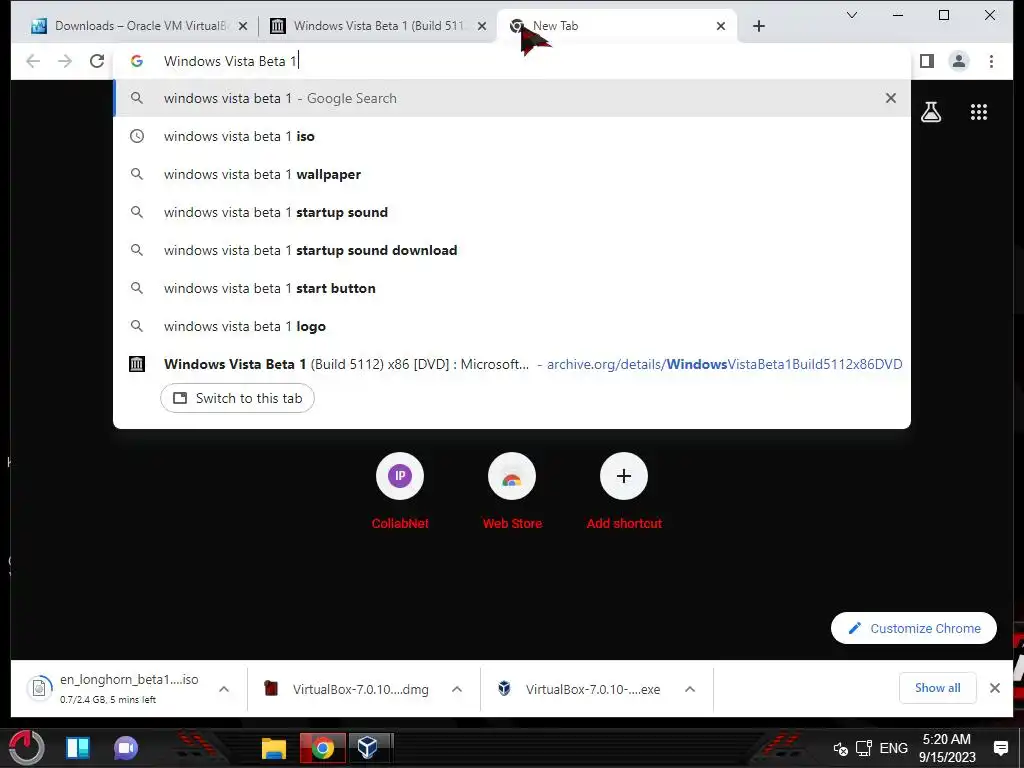Open the Chrome side panel
This screenshot has height=768, width=1024.
coord(926,61)
